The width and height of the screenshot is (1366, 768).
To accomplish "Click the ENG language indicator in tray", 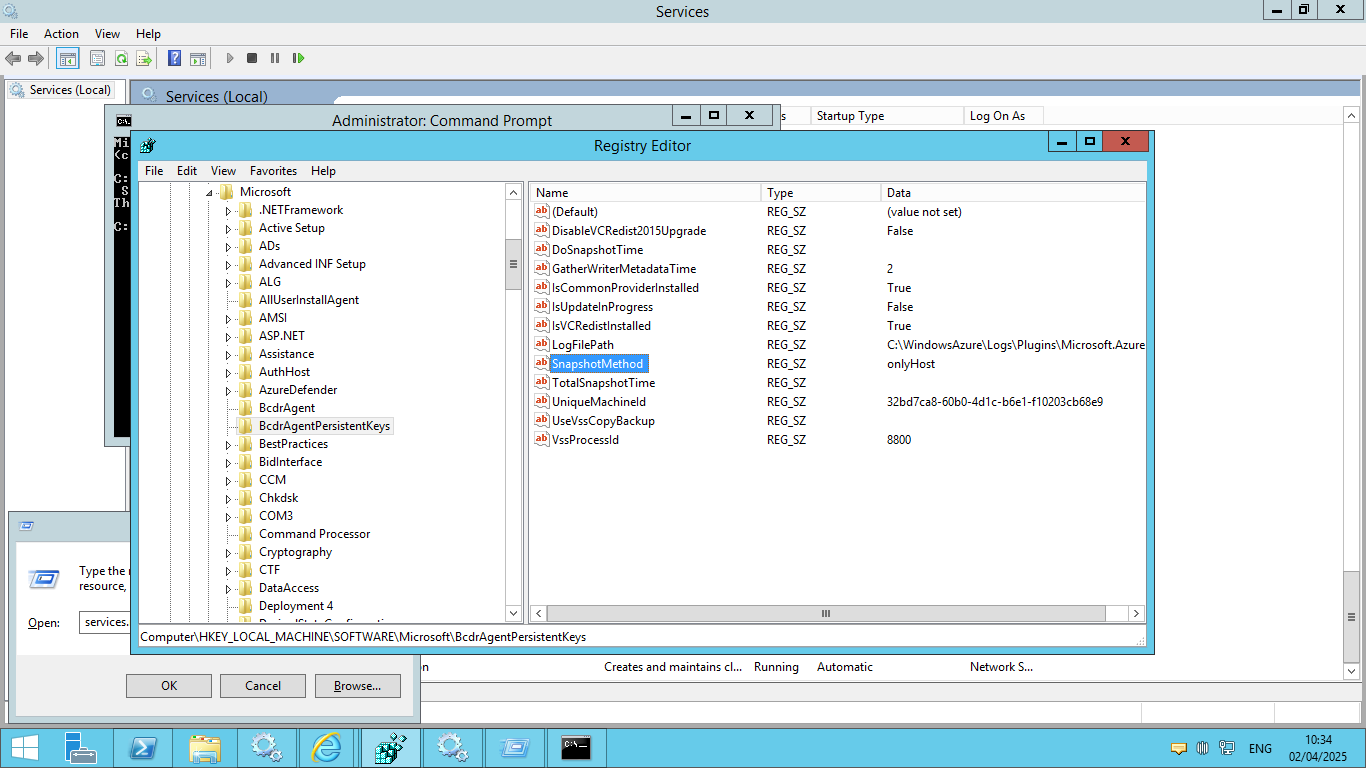I will pyautogui.click(x=1260, y=748).
